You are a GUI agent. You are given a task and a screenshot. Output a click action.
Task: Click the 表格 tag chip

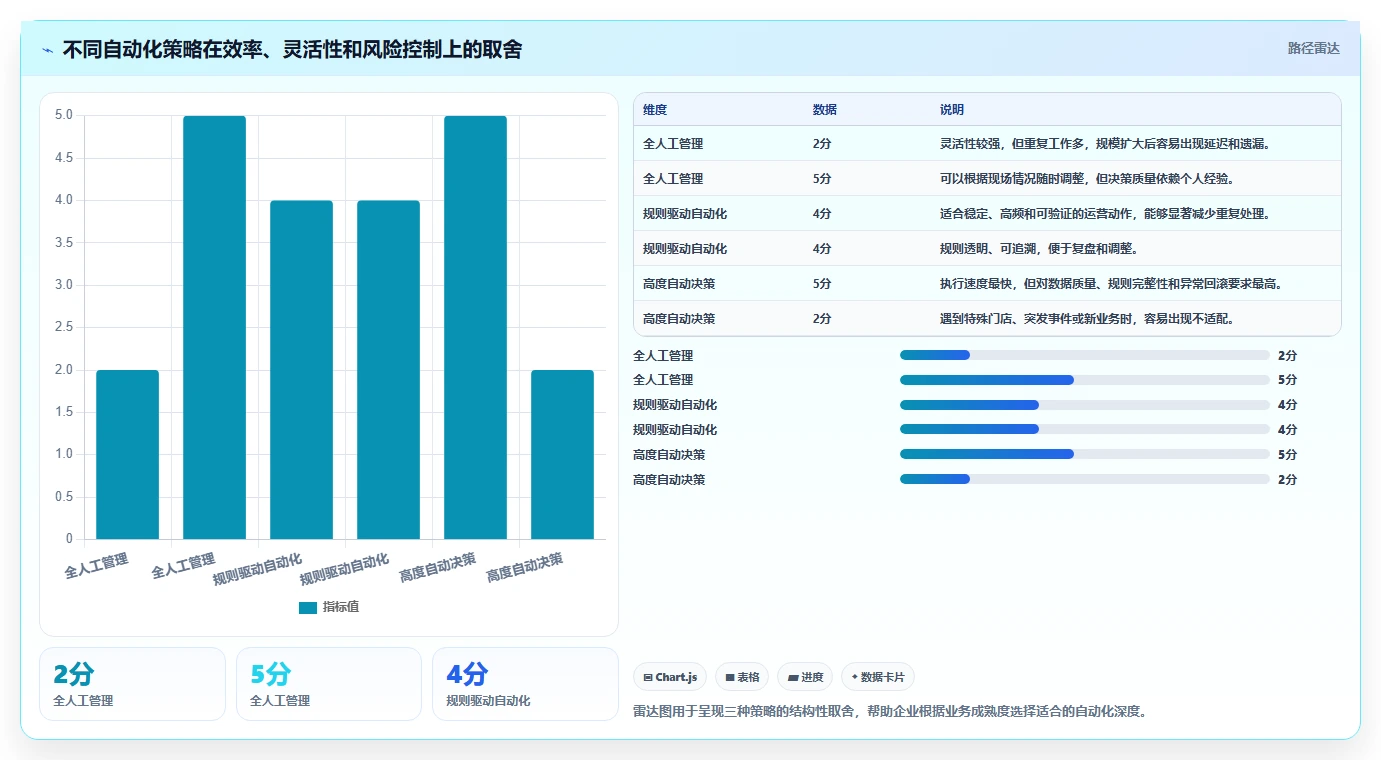[x=742, y=677]
